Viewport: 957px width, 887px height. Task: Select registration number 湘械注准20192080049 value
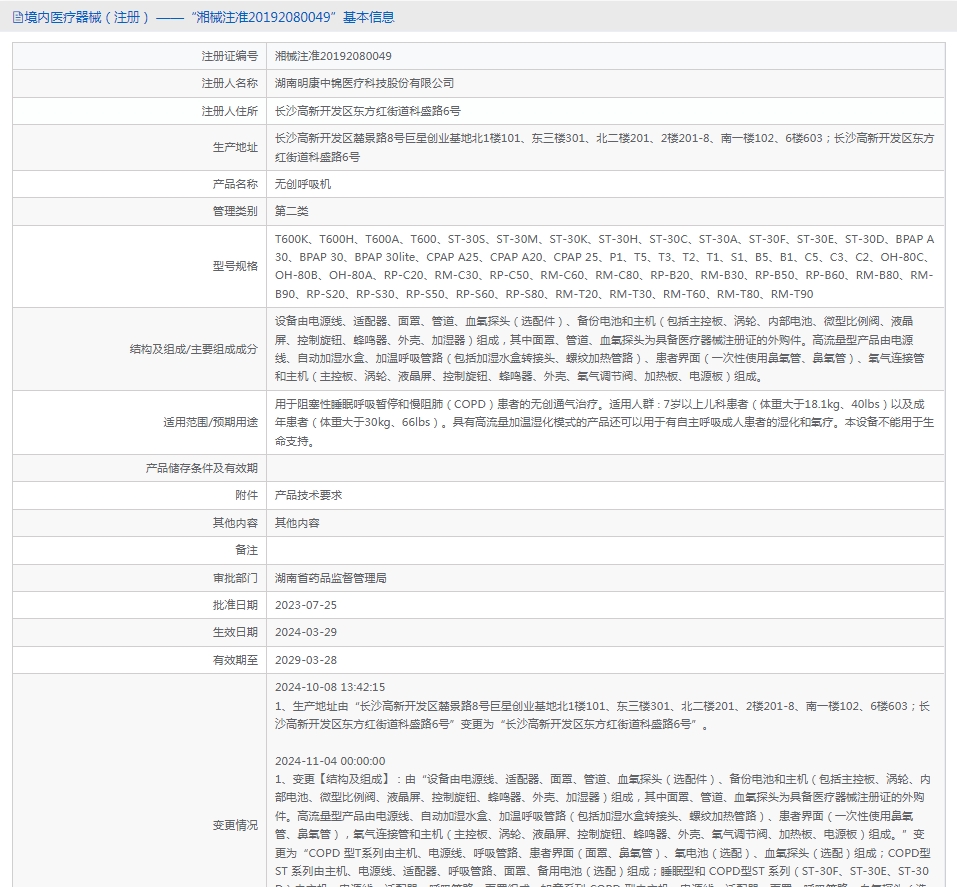click(x=333, y=56)
